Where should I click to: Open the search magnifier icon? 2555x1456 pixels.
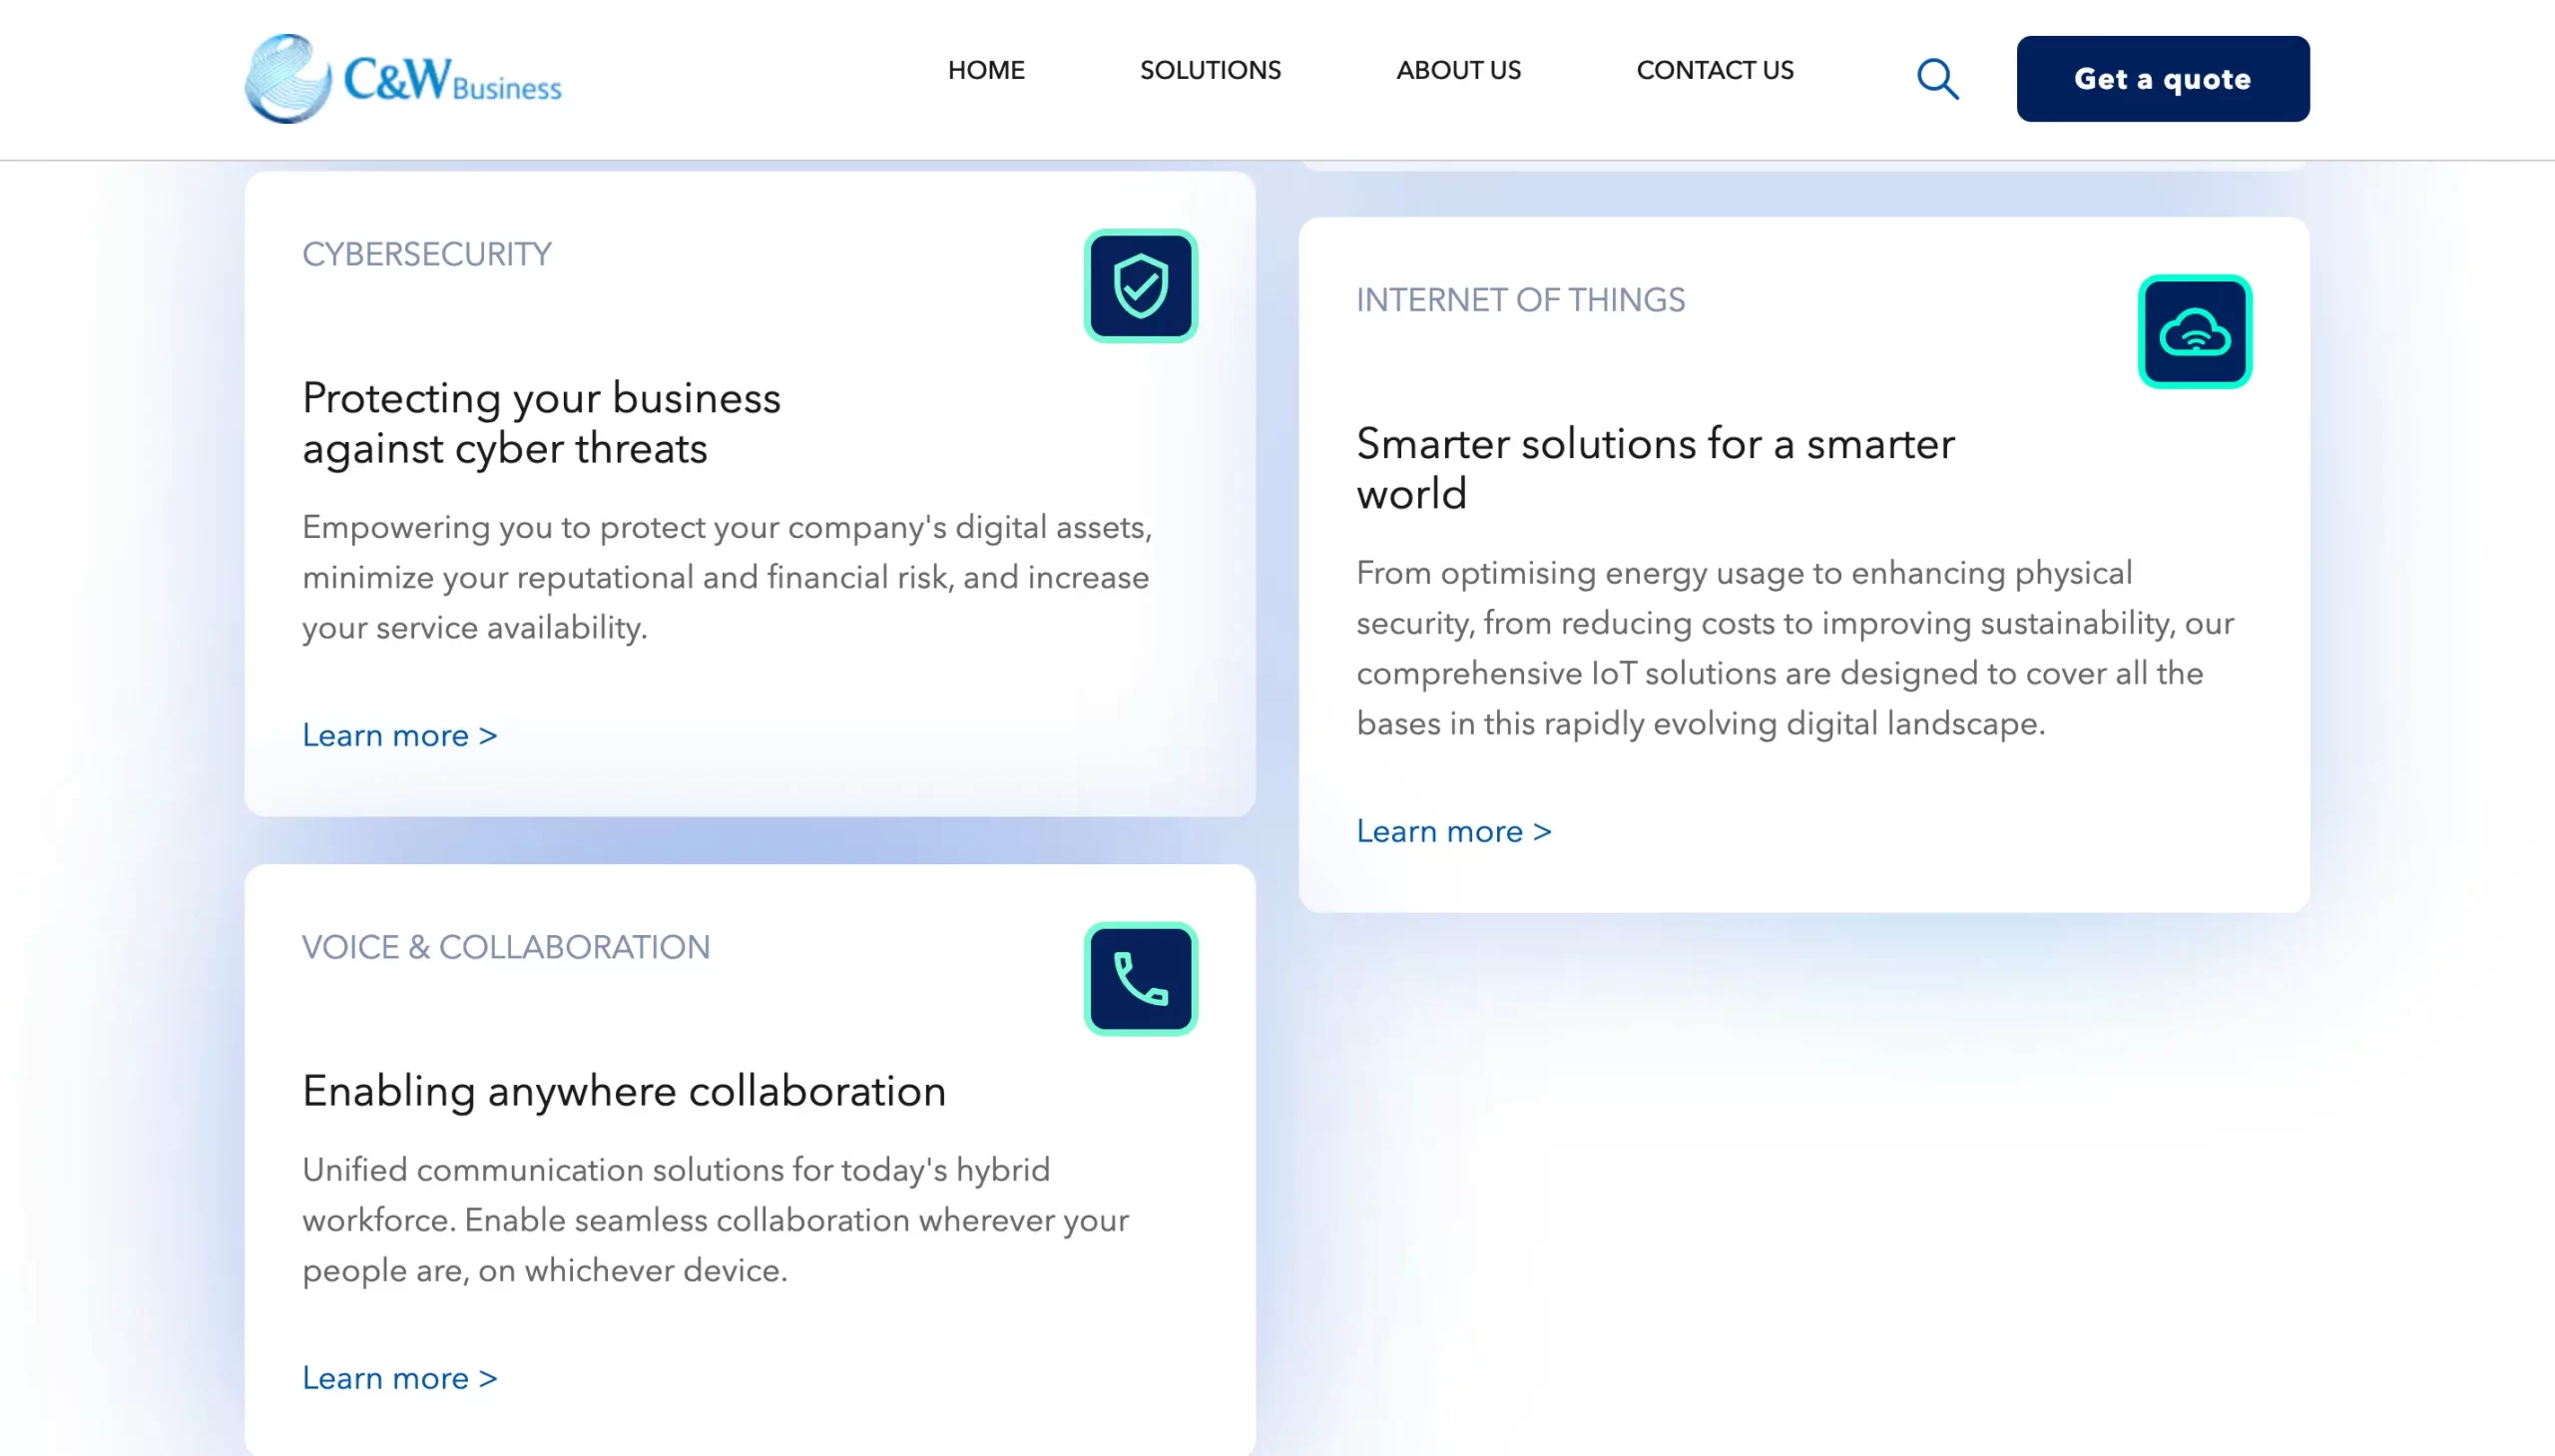[1936, 78]
